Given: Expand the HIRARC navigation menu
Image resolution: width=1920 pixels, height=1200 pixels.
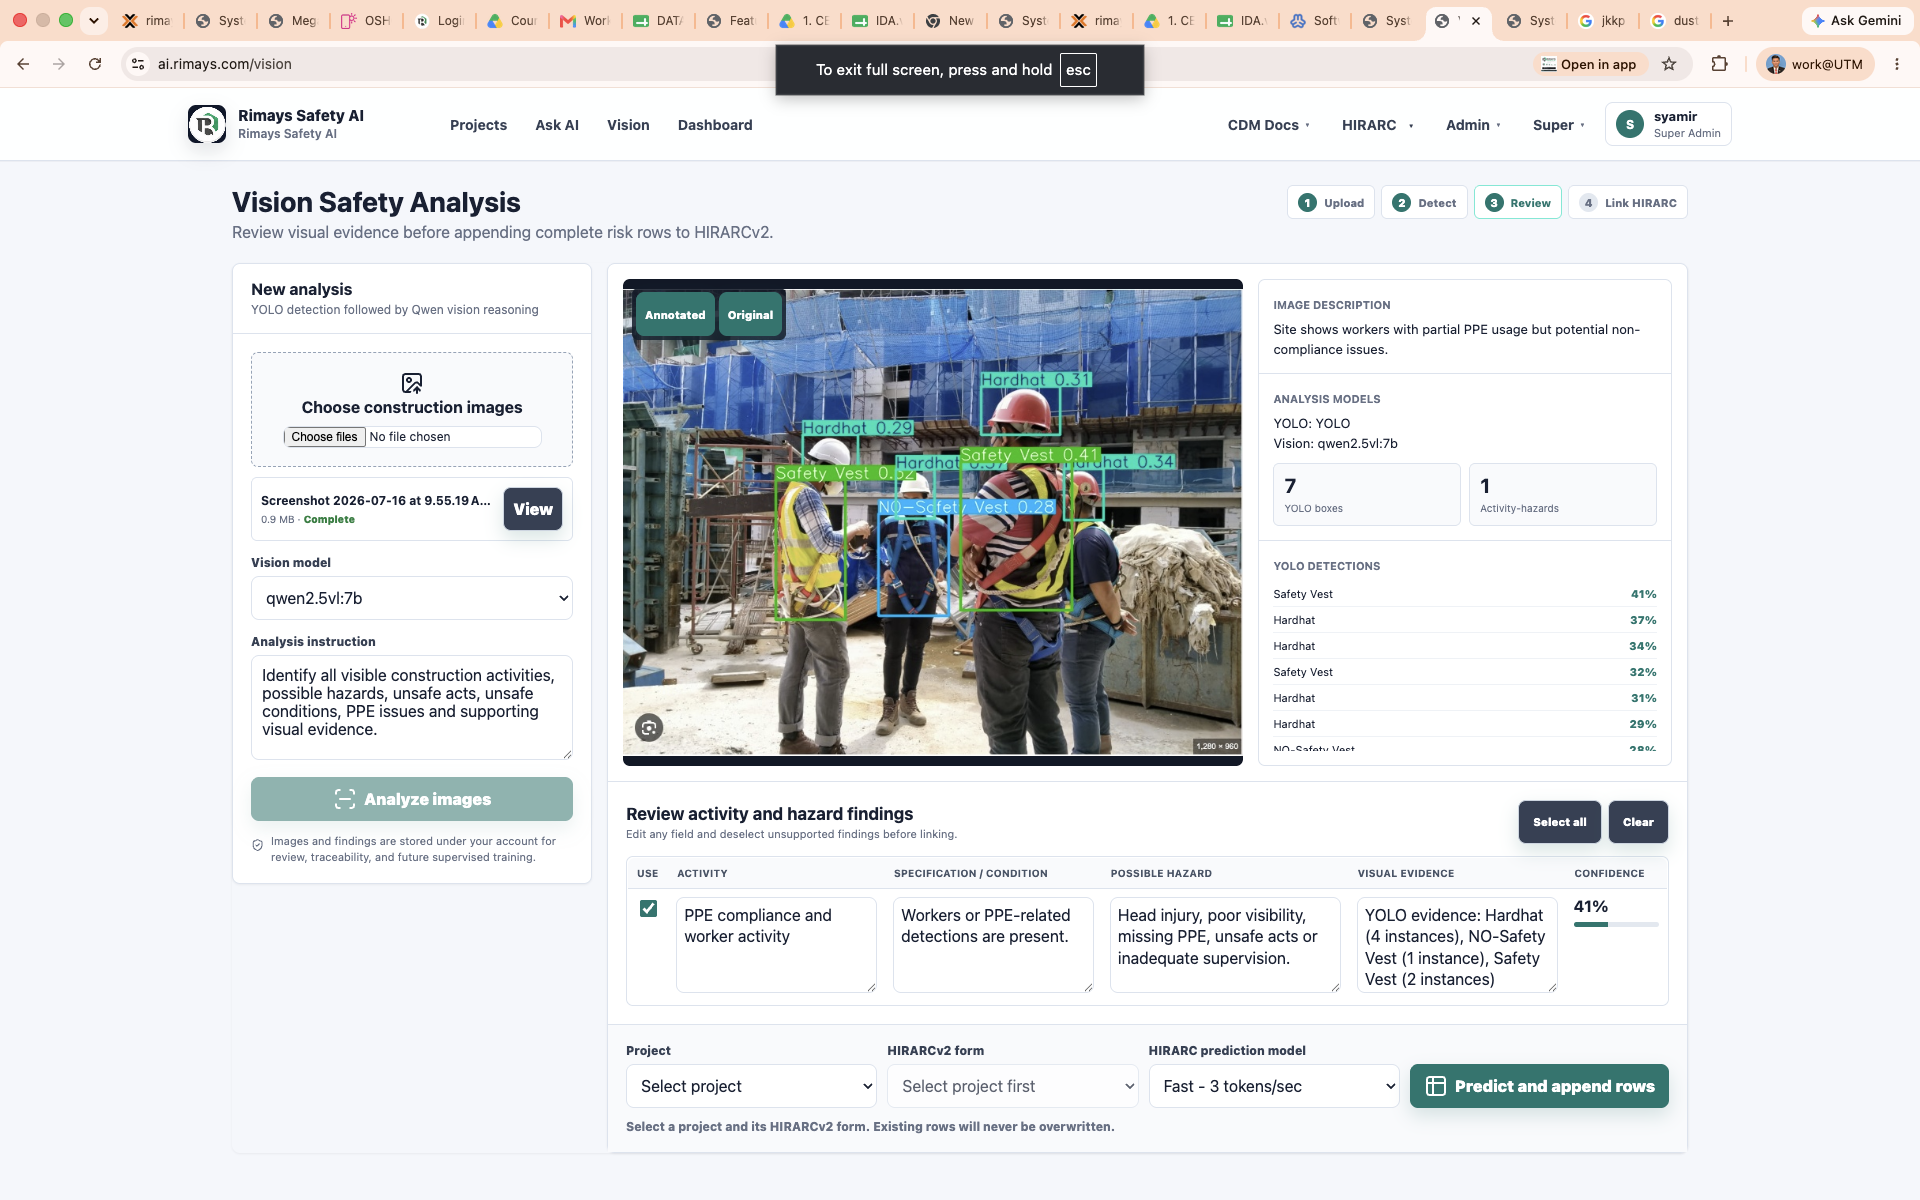Looking at the screenshot, I should (x=1377, y=125).
